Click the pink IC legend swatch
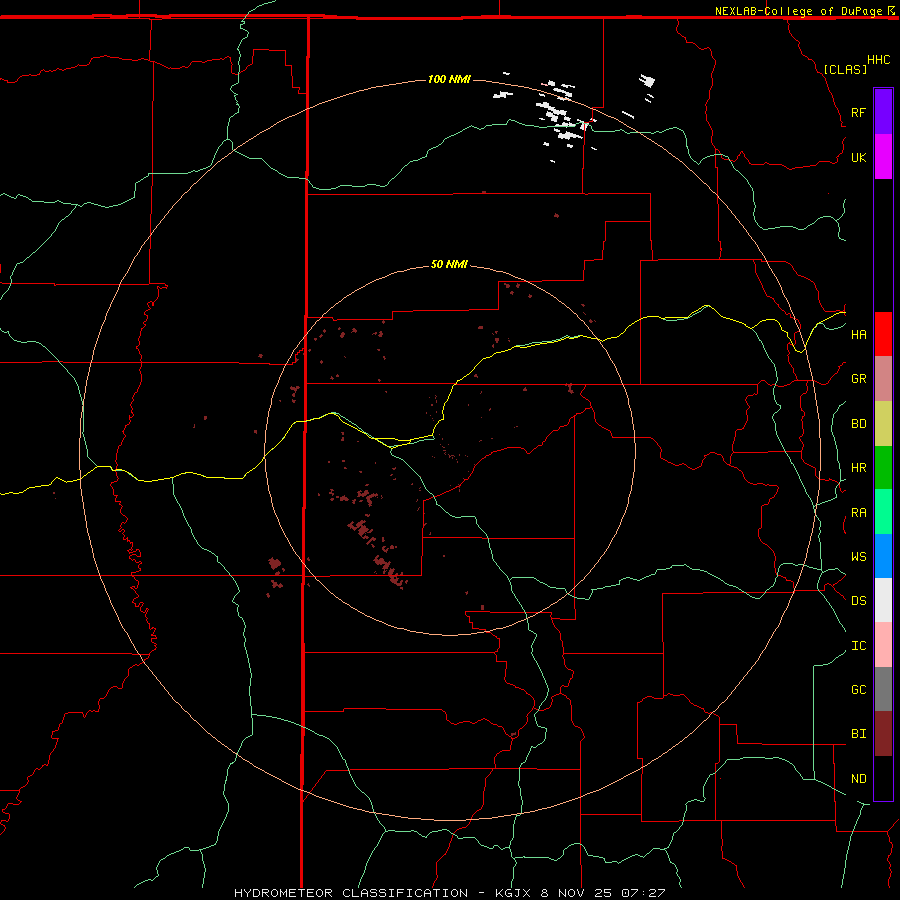 point(883,645)
